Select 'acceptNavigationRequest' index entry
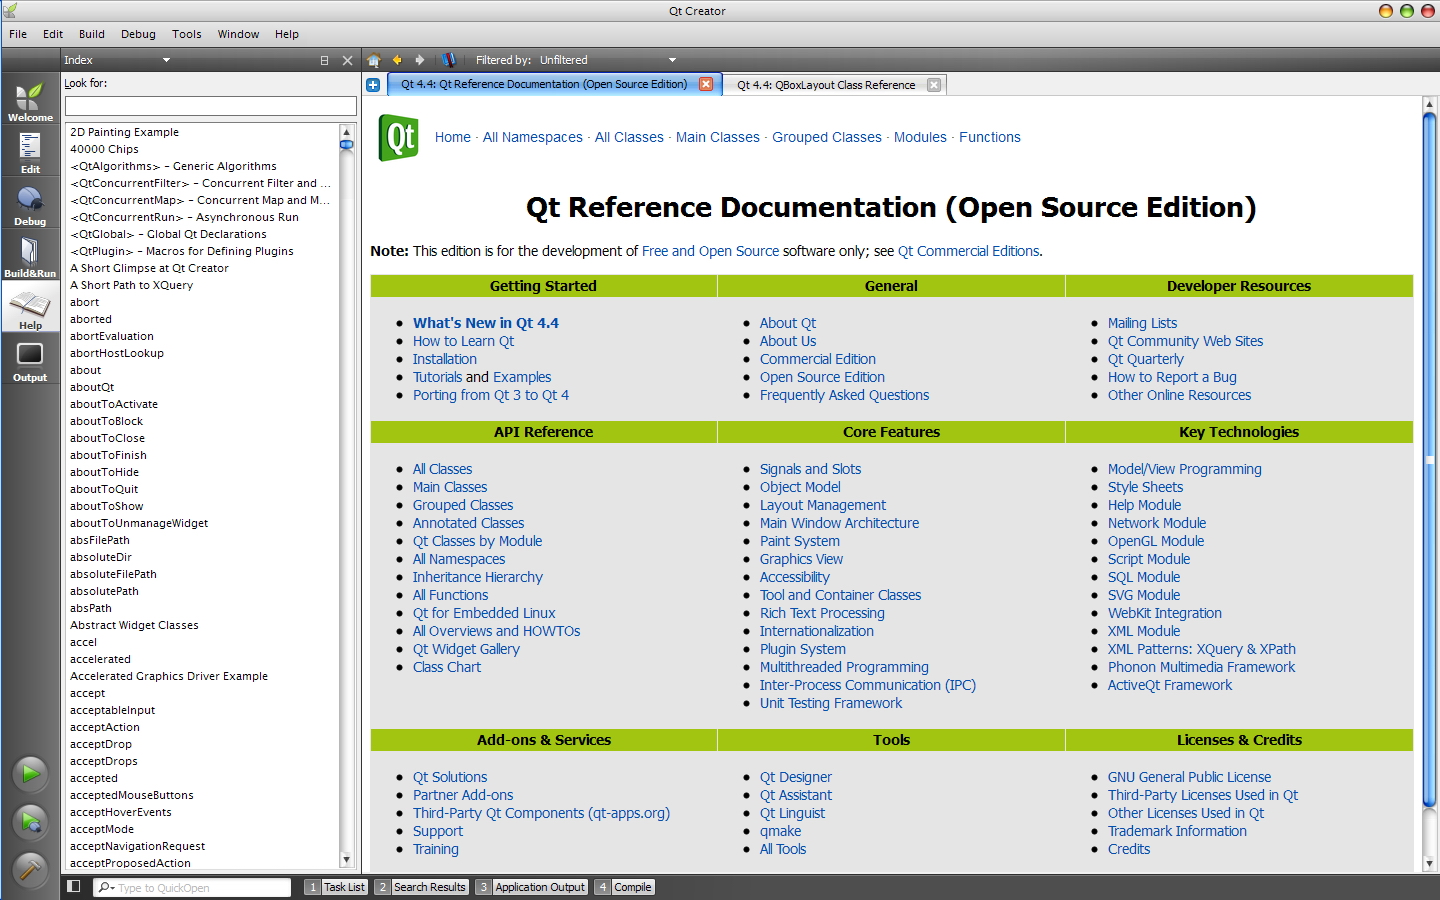Viewport: 1440px width, 900px height. point(138,846)
